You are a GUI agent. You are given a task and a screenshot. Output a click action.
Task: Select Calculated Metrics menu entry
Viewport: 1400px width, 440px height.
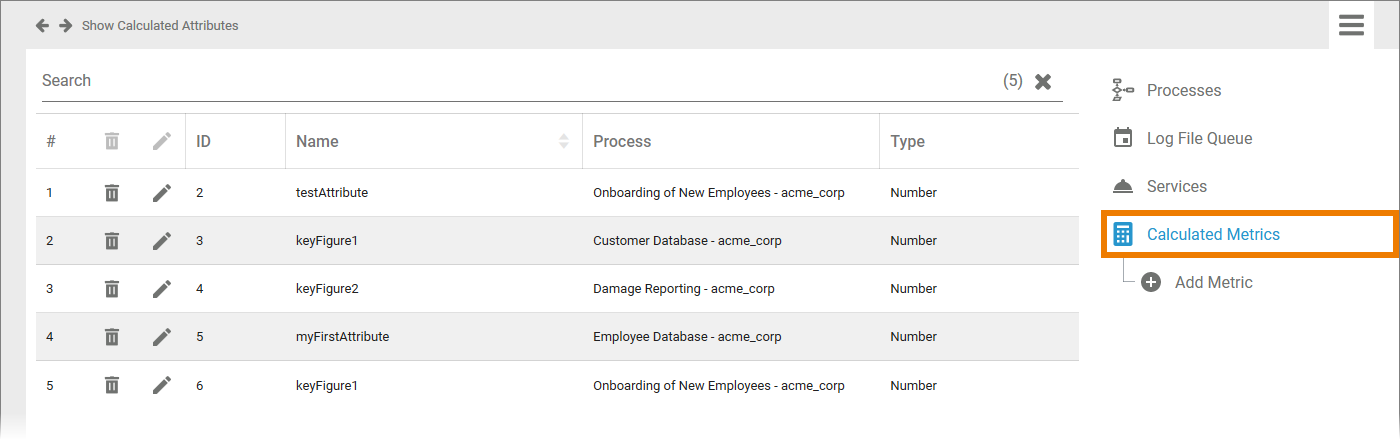1213,235
